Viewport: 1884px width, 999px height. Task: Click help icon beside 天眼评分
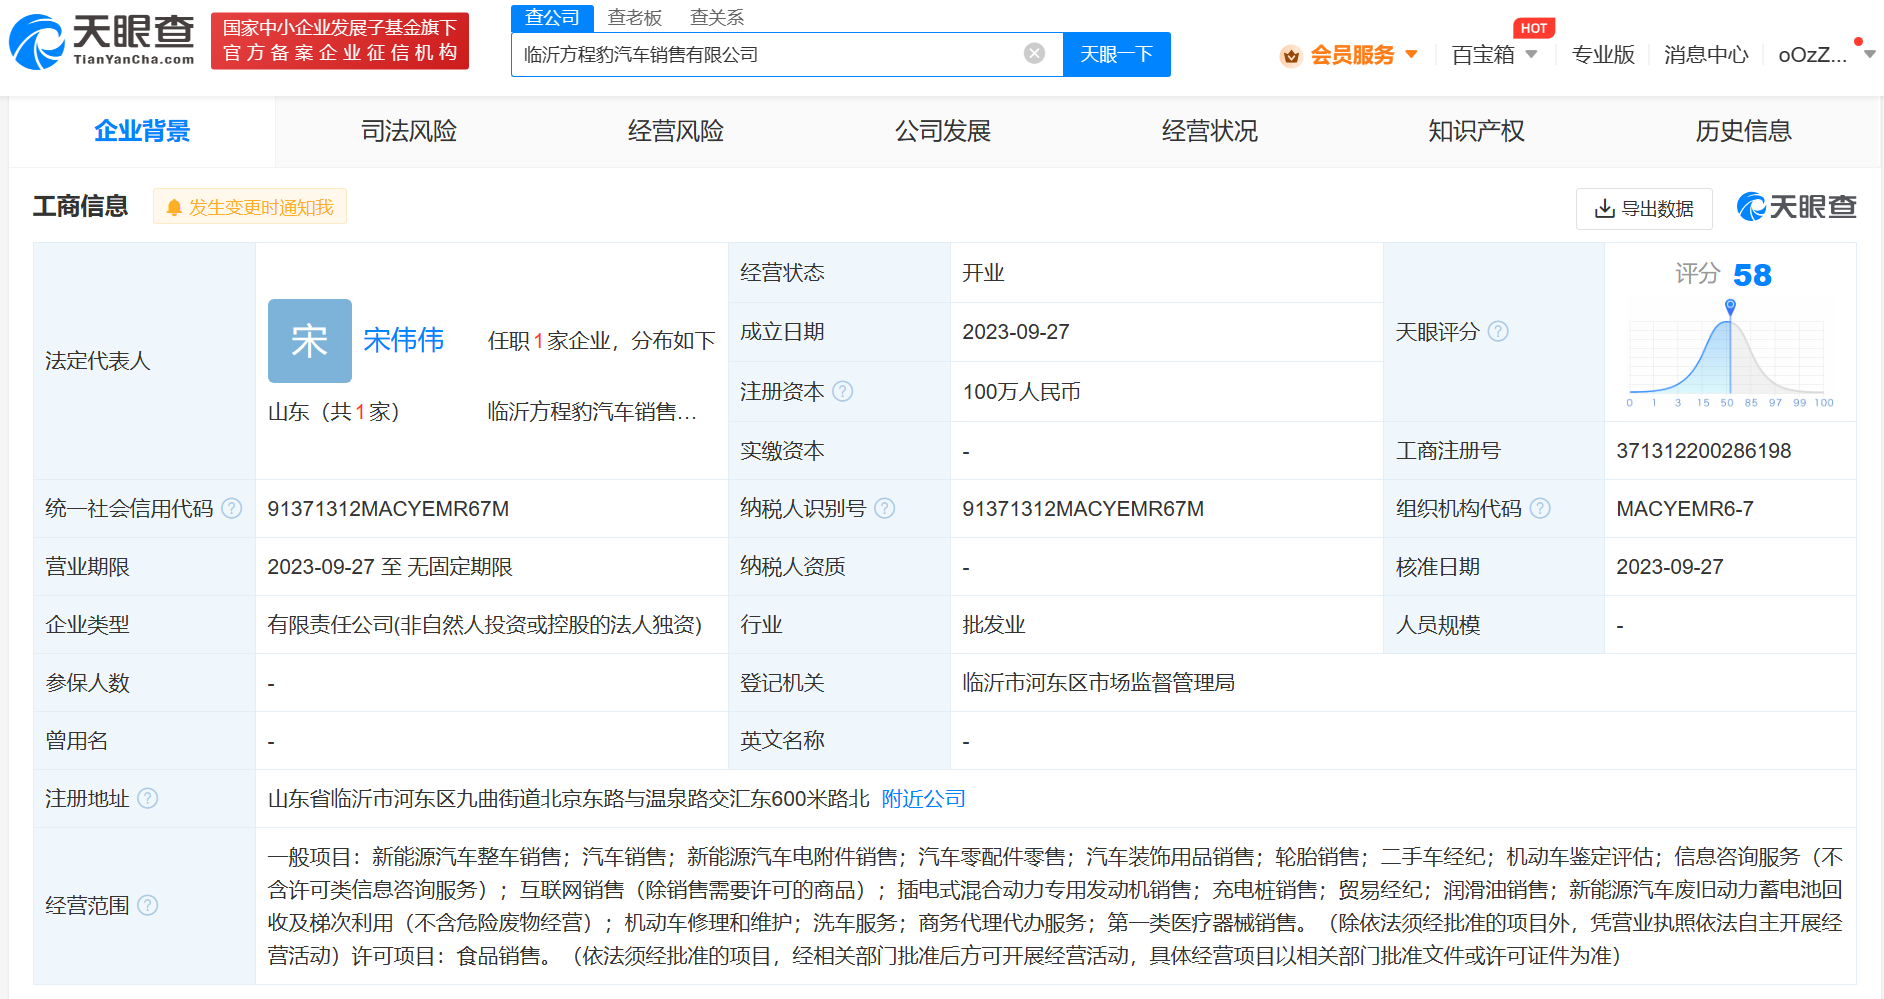(1498, 332)
